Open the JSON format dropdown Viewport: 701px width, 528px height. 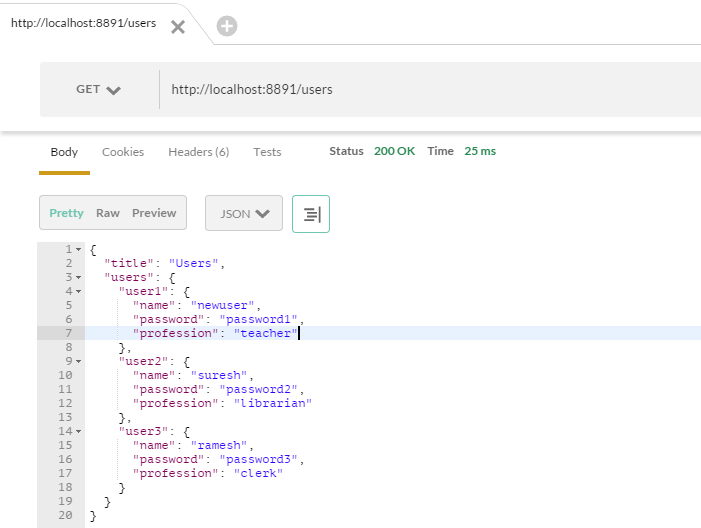pyautogui.click(x=244, y=213)
